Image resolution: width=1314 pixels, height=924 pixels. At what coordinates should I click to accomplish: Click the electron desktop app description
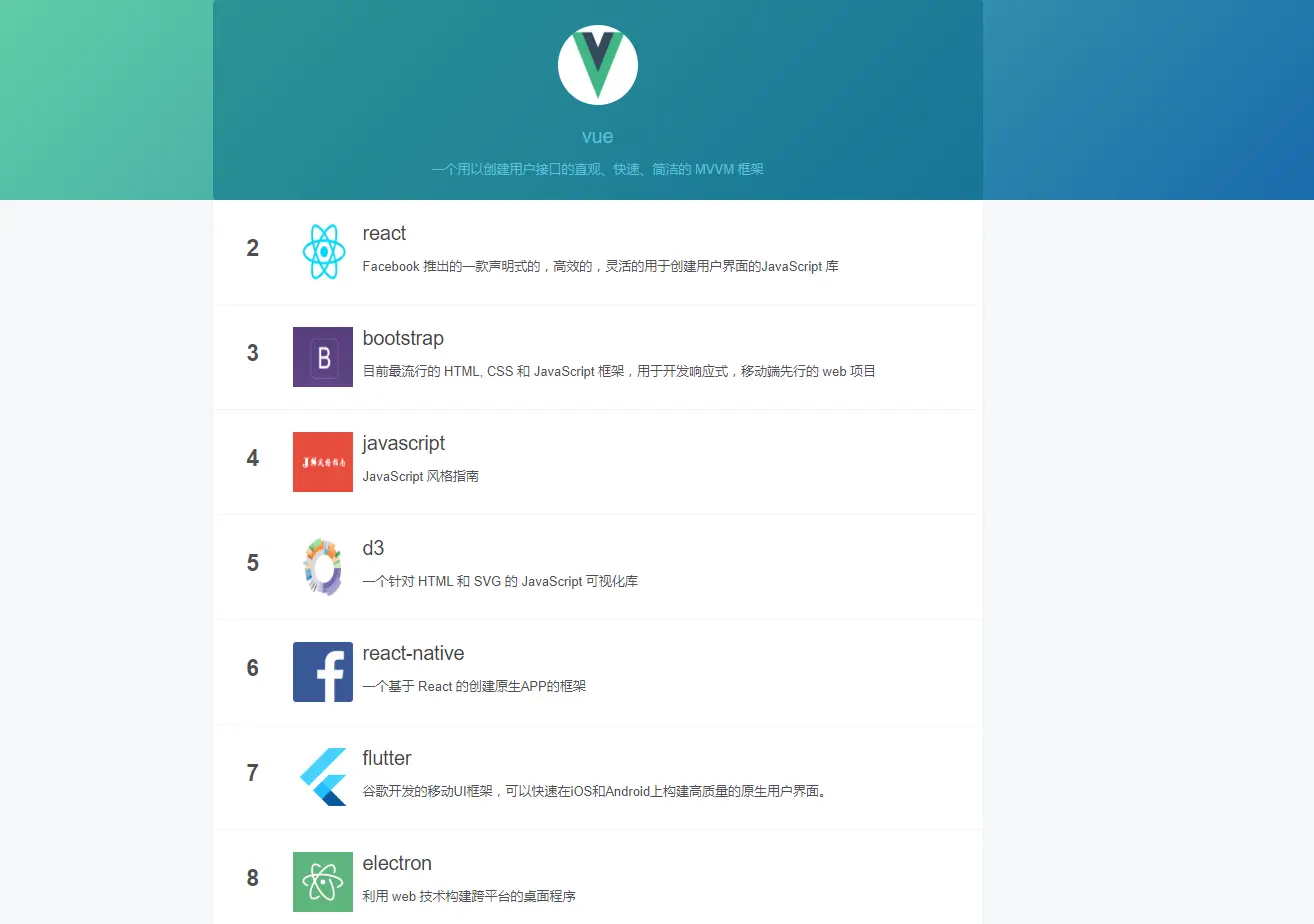[469, 897]
